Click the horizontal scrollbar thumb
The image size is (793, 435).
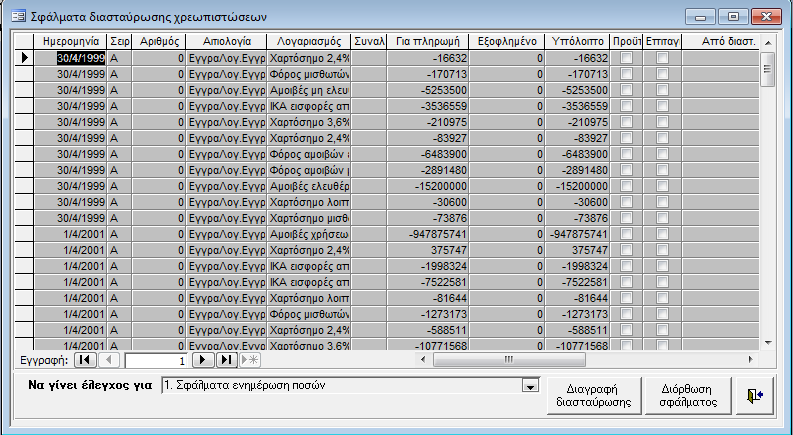point(508,359)
